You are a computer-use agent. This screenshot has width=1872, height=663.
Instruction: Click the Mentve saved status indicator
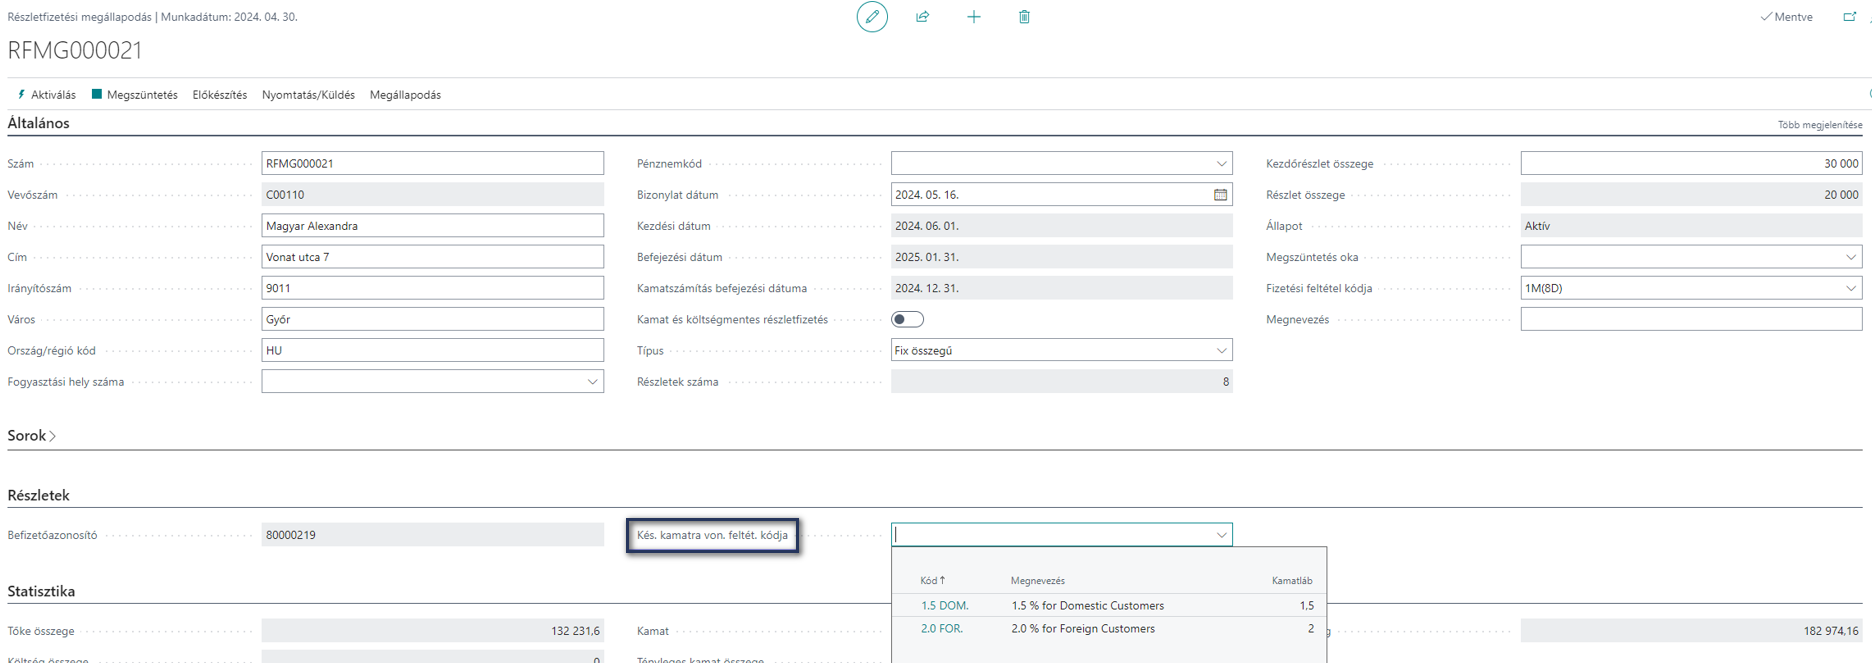[x=1786, y=17]
